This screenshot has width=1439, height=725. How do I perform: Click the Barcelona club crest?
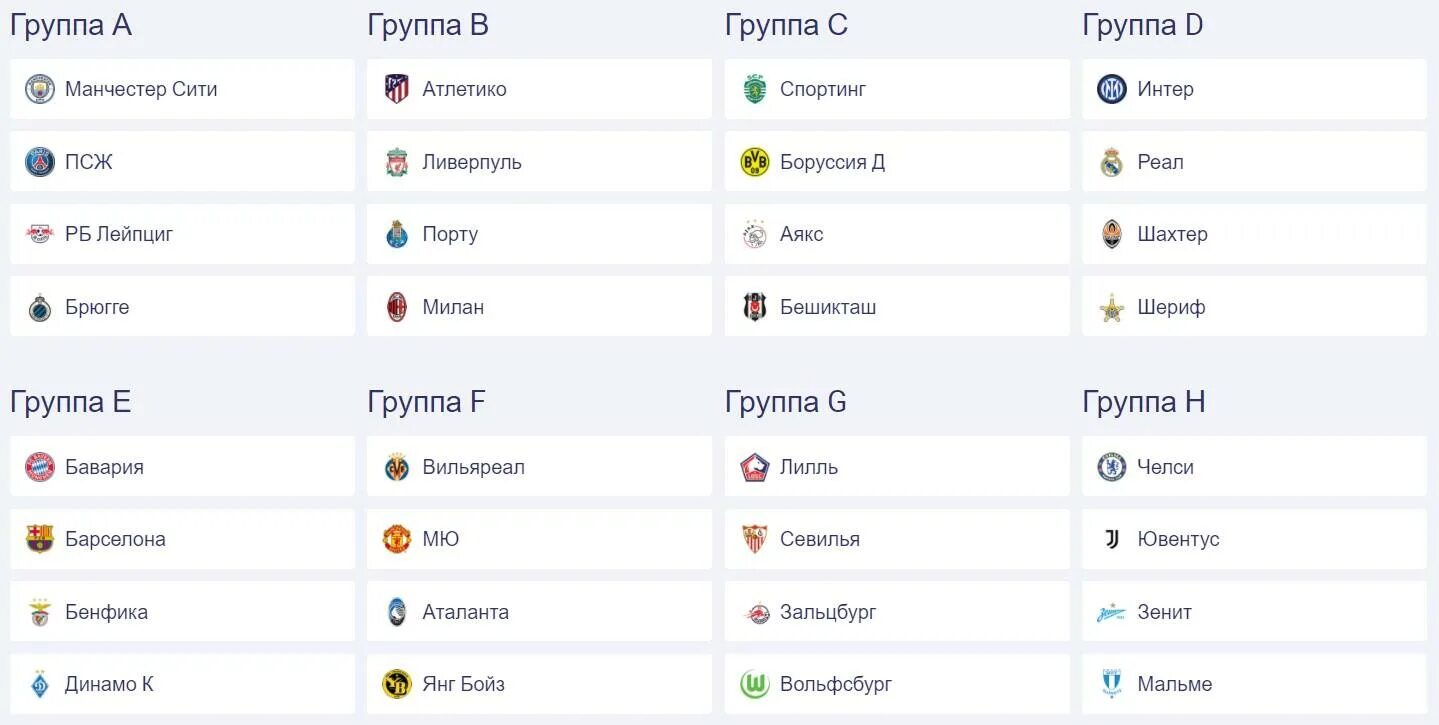point(40,539)
